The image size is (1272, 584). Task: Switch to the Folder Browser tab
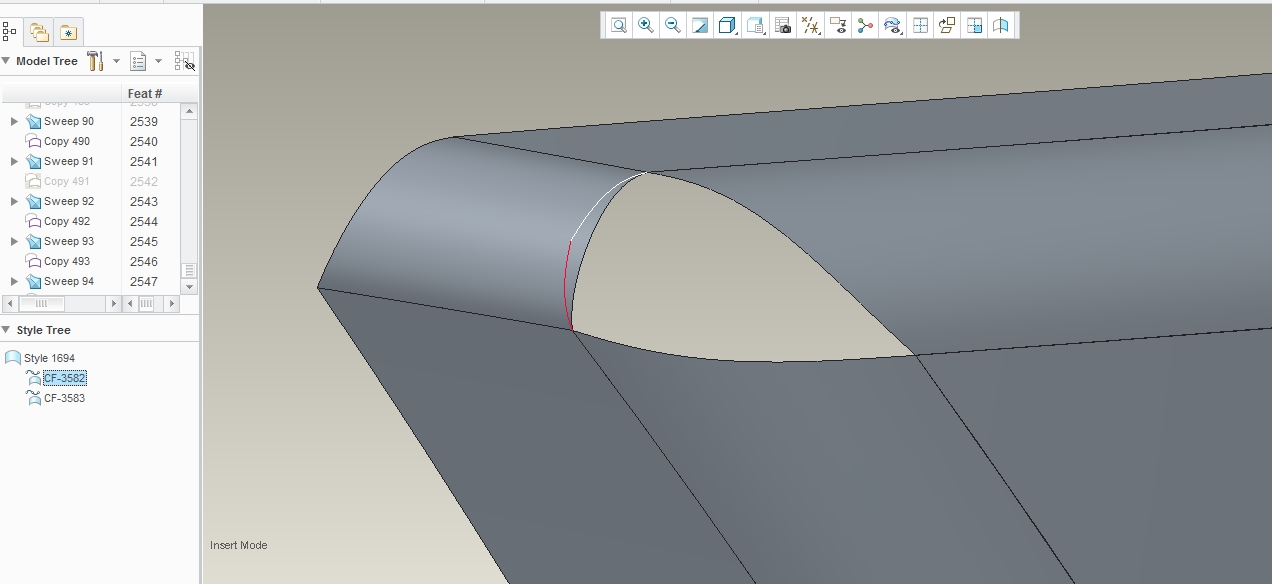click(x=39, y=33)
